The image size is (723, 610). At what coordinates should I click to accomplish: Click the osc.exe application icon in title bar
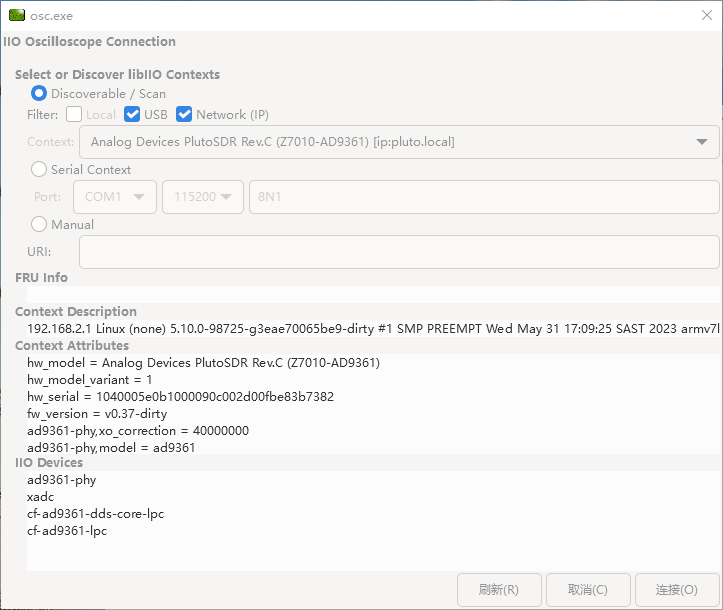point(17,15)
